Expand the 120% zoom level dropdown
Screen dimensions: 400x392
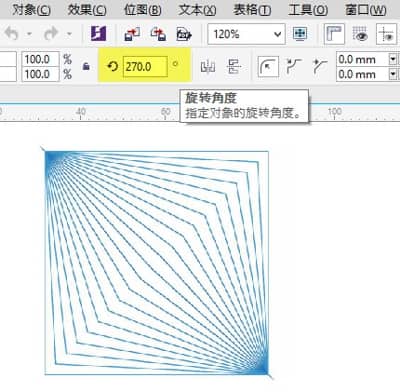click(277, 34)
